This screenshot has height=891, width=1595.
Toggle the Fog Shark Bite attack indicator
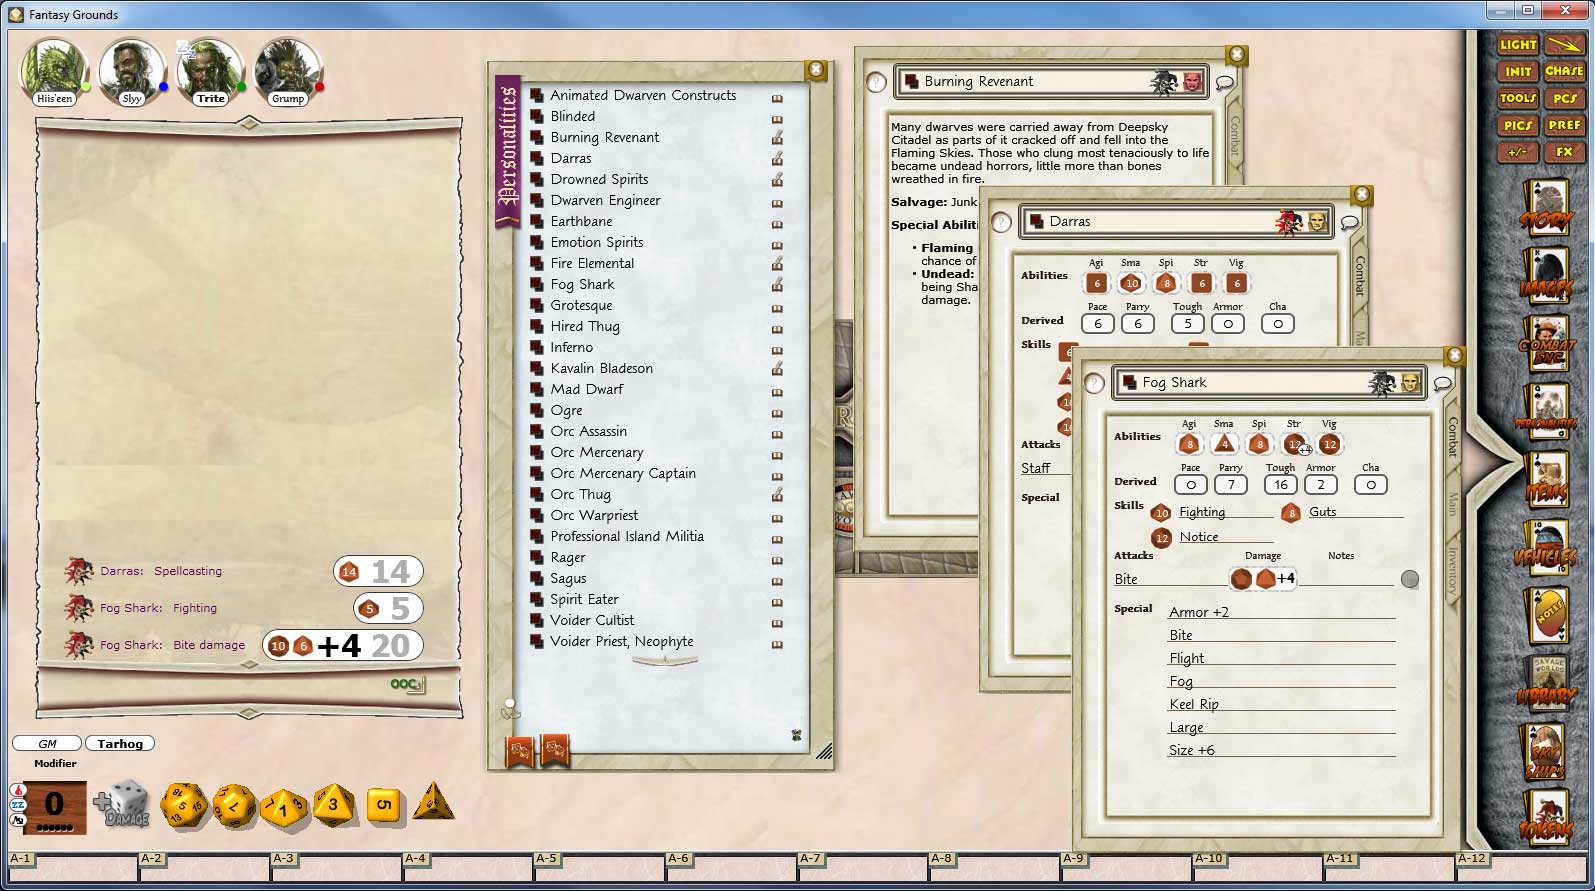click(x=1410, y=579)
